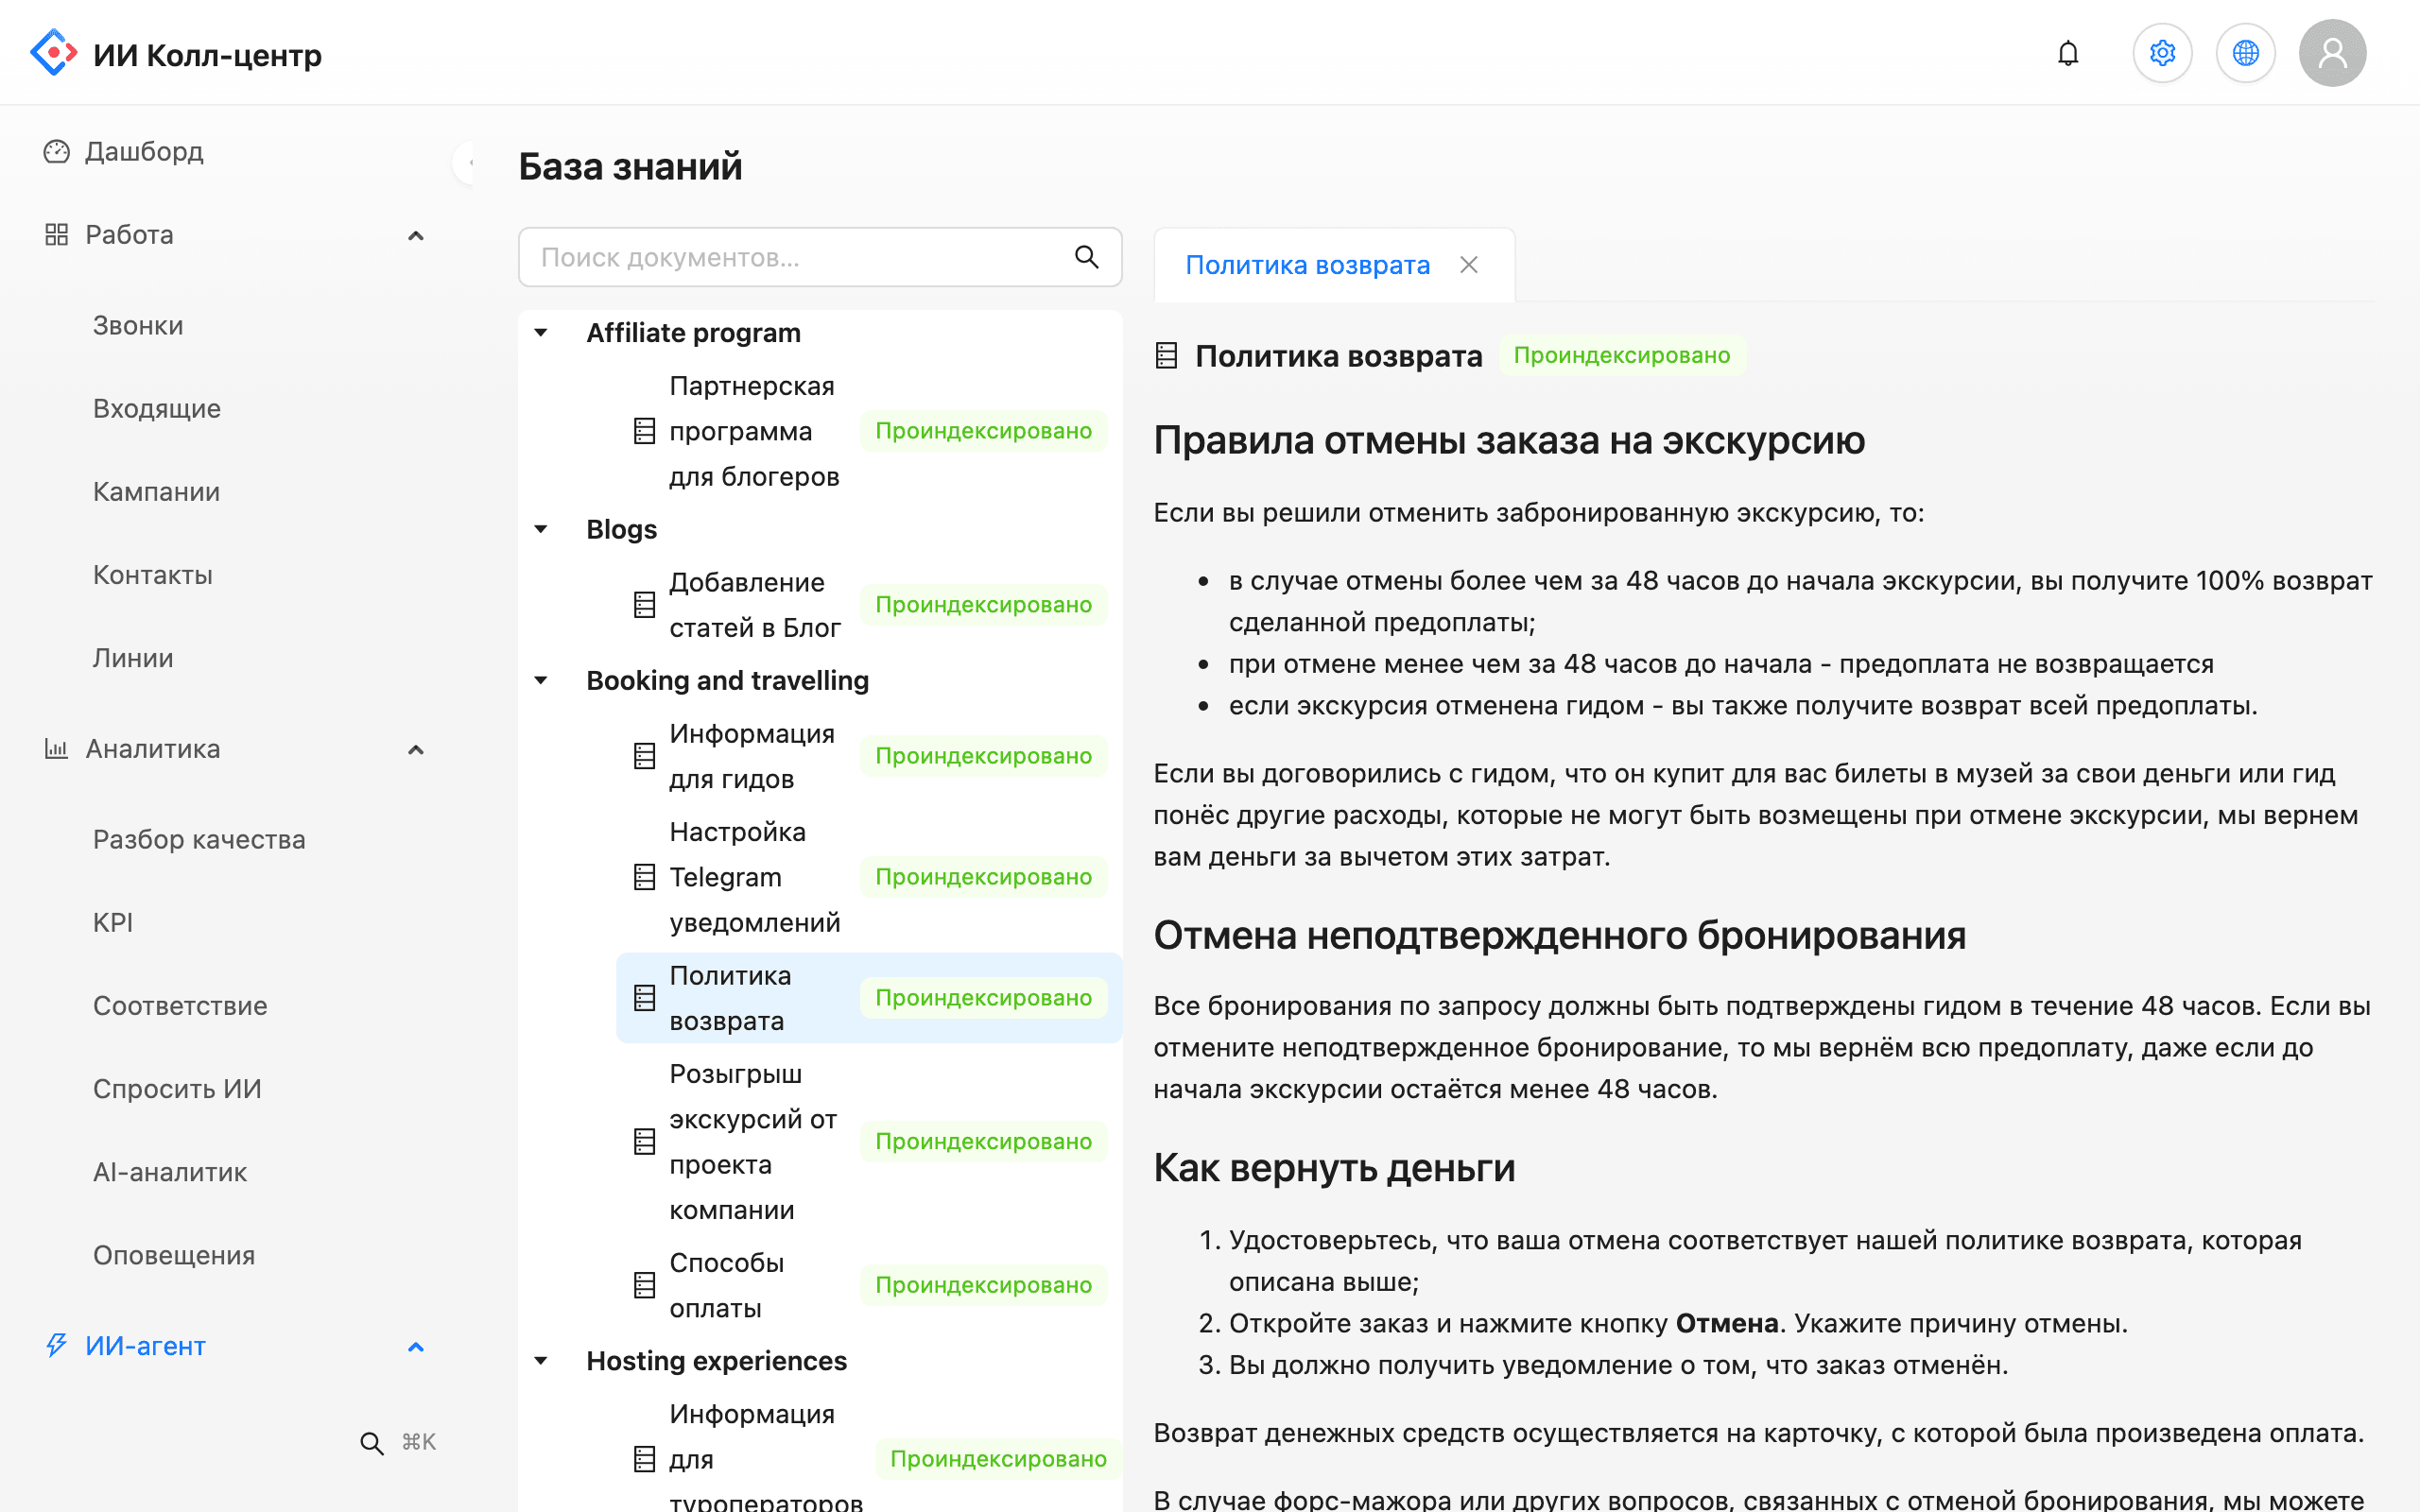Viewport: 2420px width, 1512px height.
Task: Click document icon beside Политика возврата heading
Action: pyautogui.click(x=1166, y=355)
